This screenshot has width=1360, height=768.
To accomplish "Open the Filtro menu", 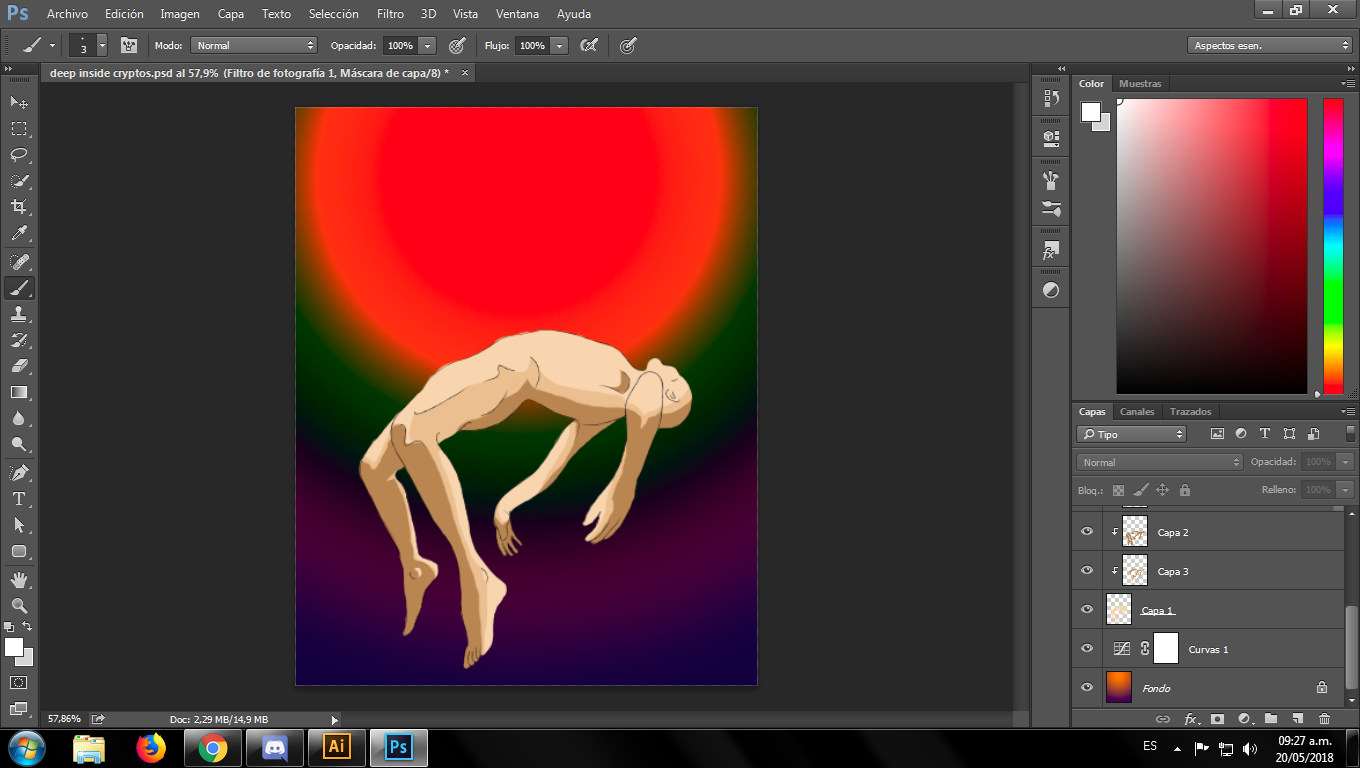I will pyautogui.click(x=390, y=14).
